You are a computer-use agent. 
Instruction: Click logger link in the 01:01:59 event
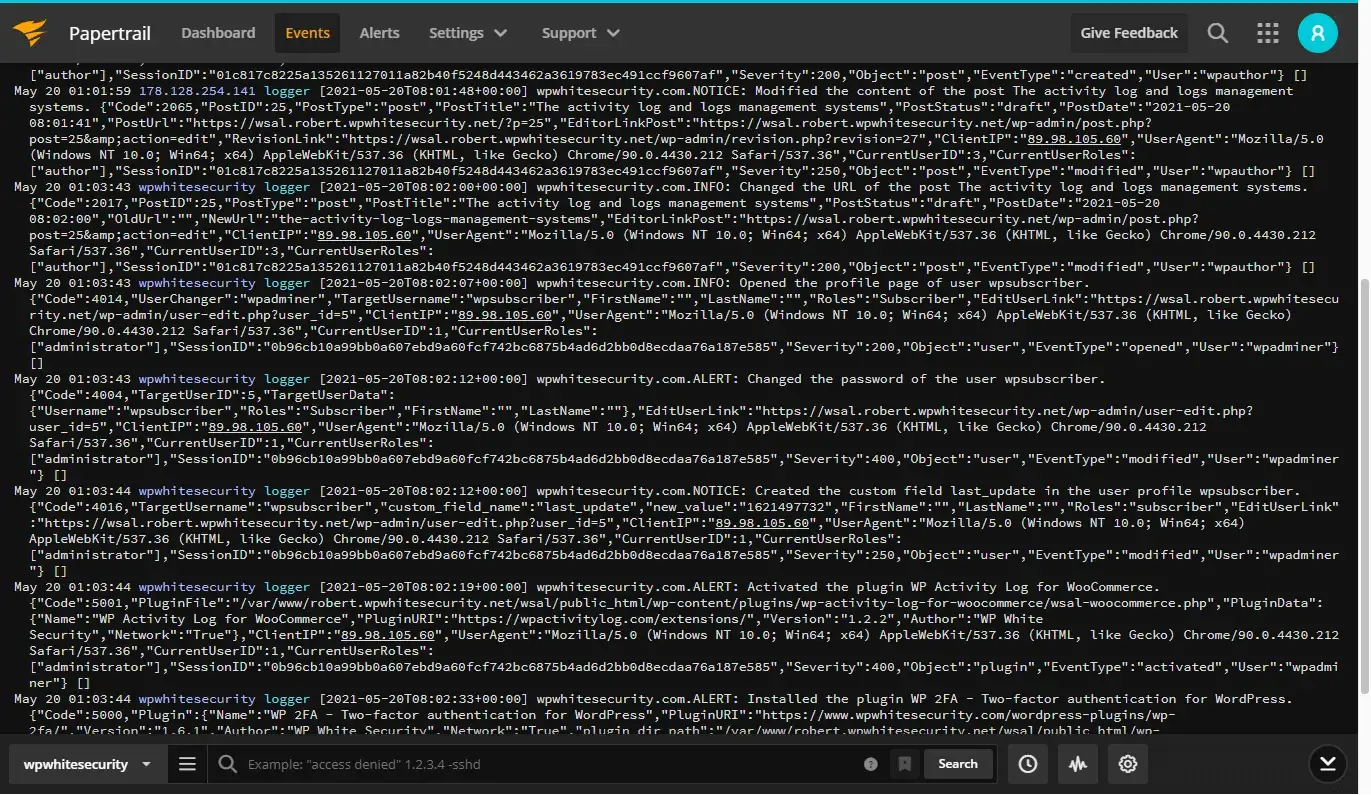(287, 91)
